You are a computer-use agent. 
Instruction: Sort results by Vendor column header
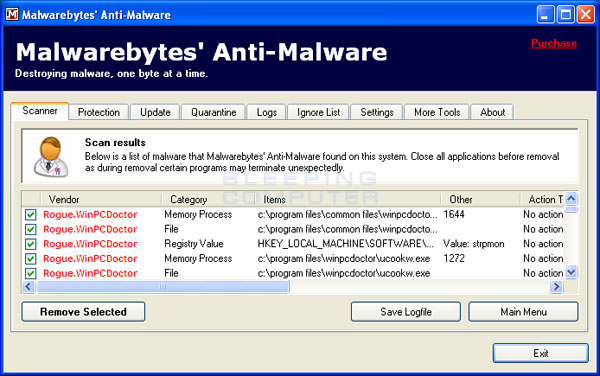(101, 199)
